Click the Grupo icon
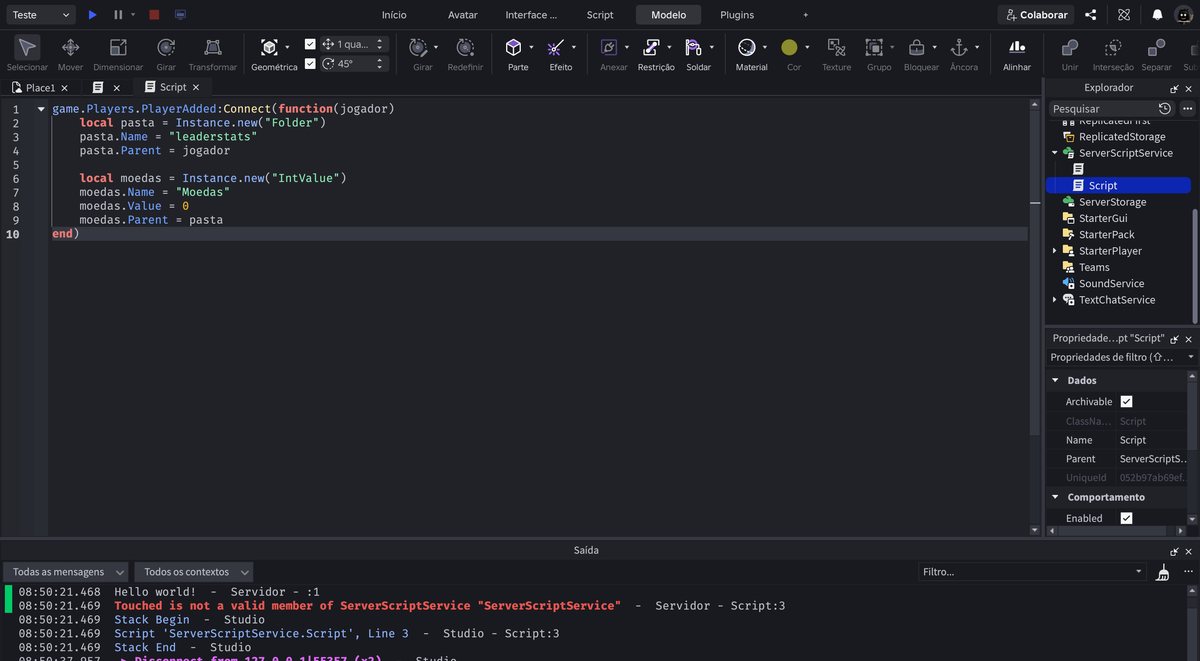 pos(875,47)
